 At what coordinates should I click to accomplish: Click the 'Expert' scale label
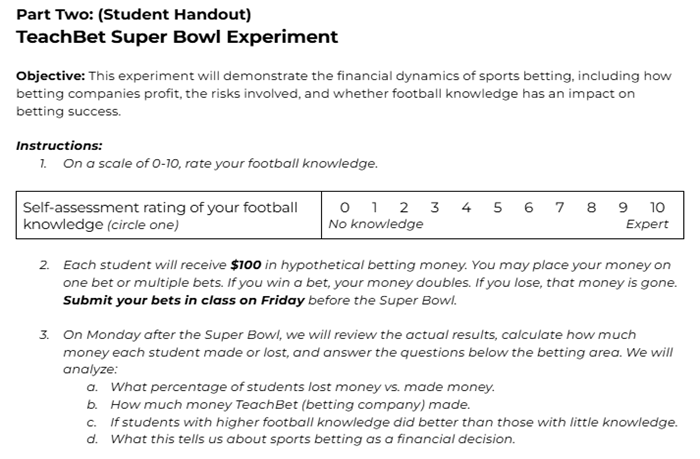pyautogui.click(x=647, y=224)
